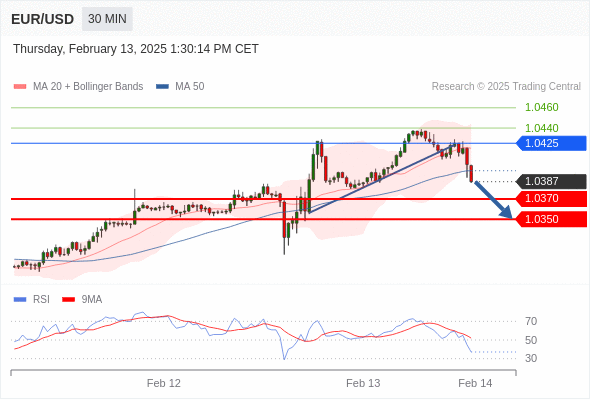Click the blue downward forecast arrow head
Viewport: 590px width, 400px height.
(506, 213)
